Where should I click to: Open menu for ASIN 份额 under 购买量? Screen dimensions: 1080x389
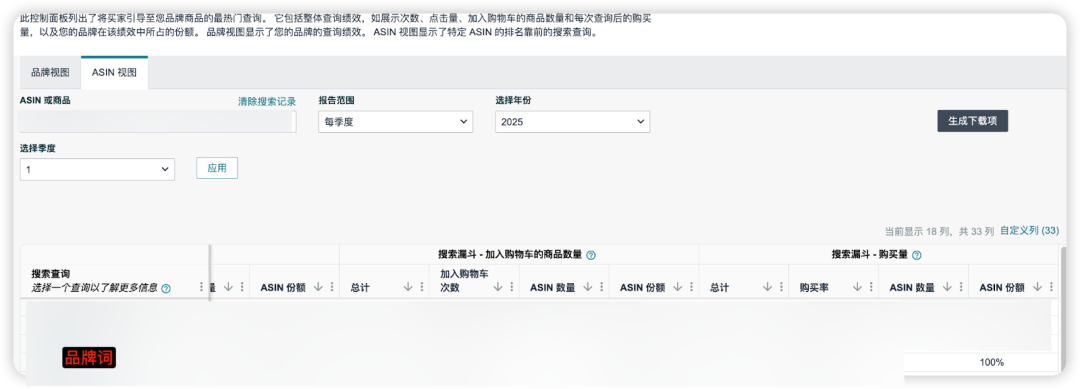[1051, 288]
